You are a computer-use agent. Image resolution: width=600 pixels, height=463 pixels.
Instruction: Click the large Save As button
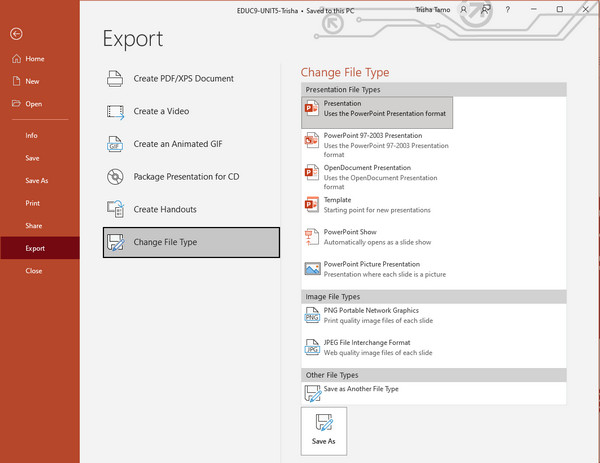[324, 431]
